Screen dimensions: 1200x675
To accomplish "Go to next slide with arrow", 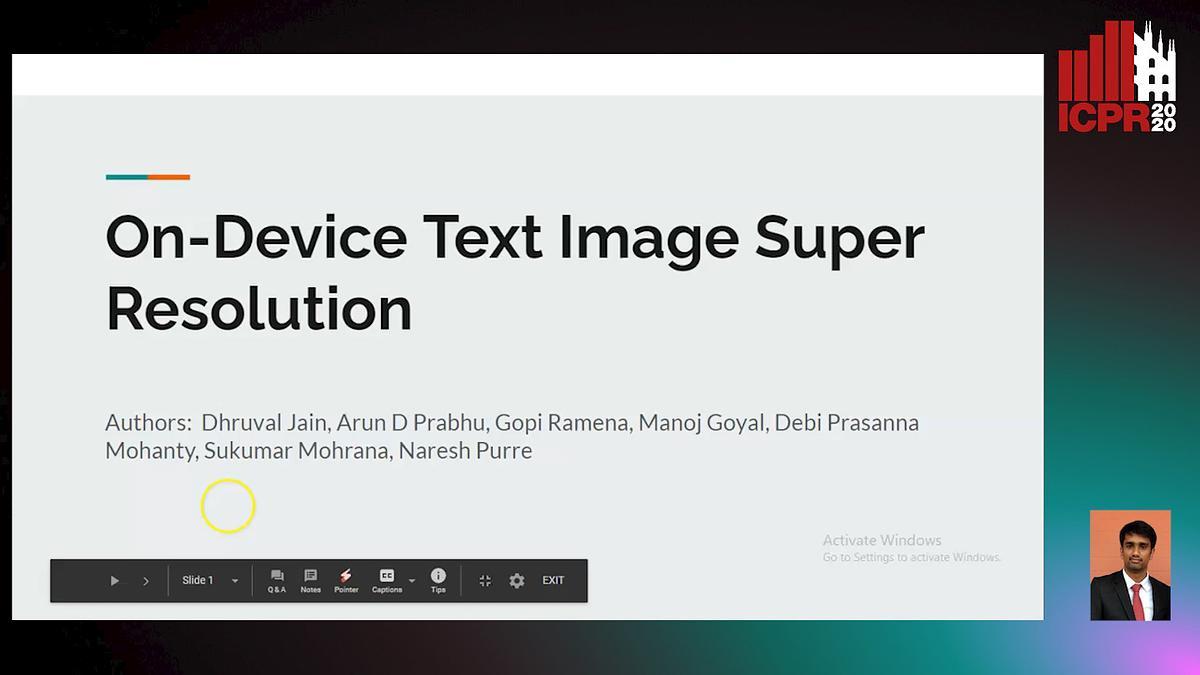I will (146, 581).
